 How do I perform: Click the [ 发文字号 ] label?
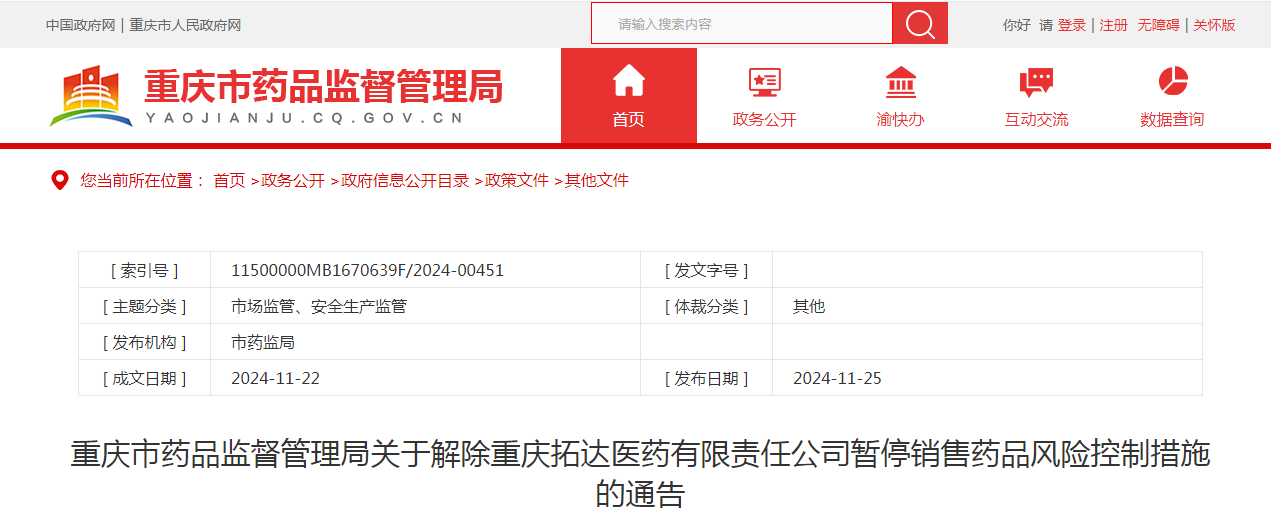(x=706, y=270)
